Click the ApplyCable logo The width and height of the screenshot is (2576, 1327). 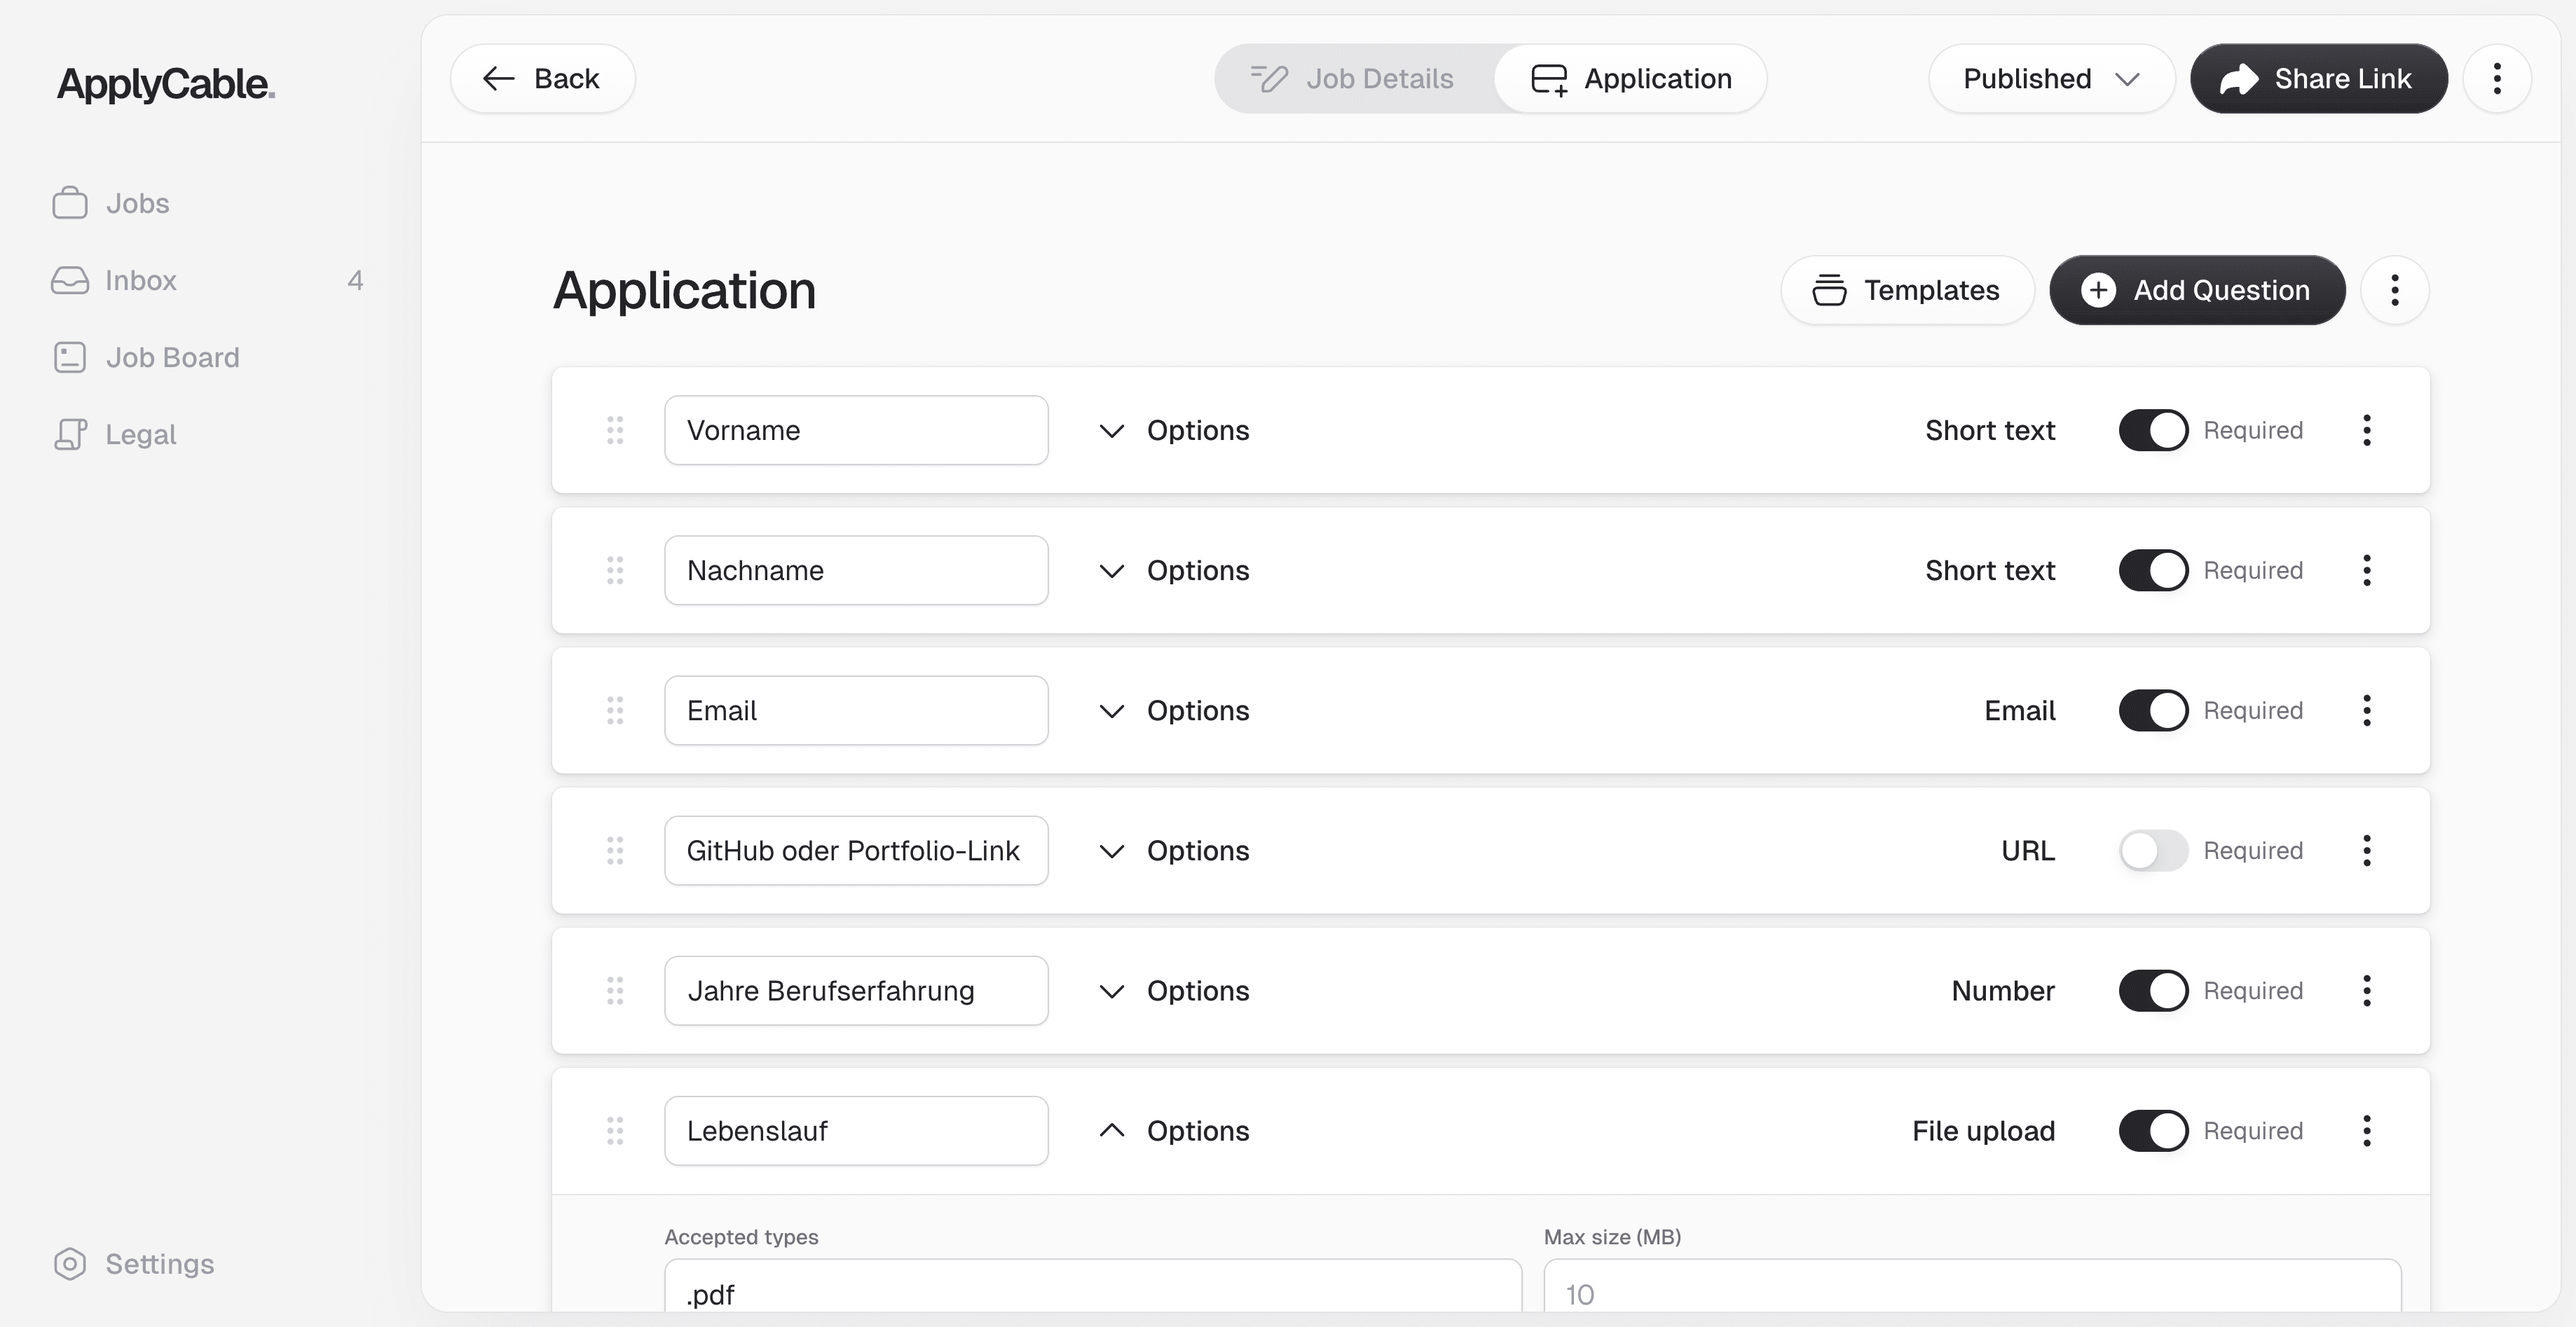click(166, 84)
